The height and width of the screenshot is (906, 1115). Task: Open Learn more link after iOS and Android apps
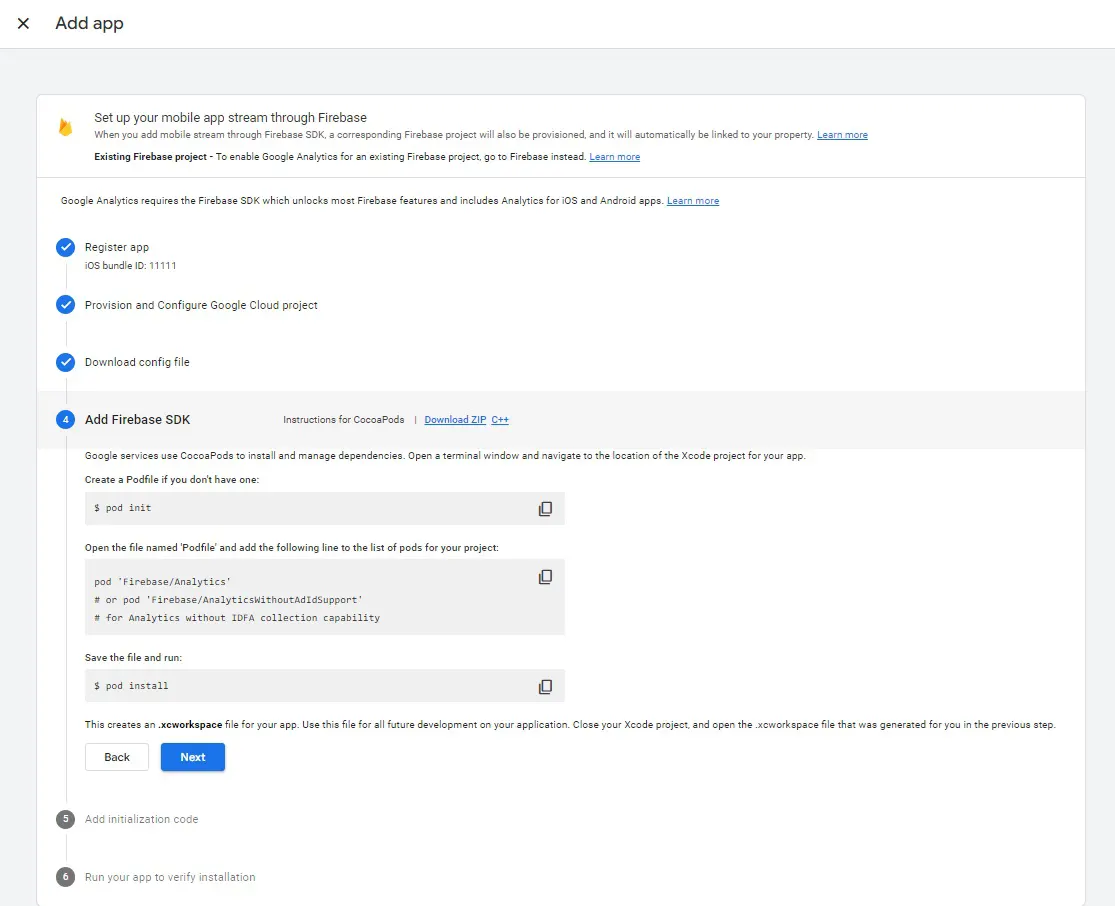tap(693, 201)
